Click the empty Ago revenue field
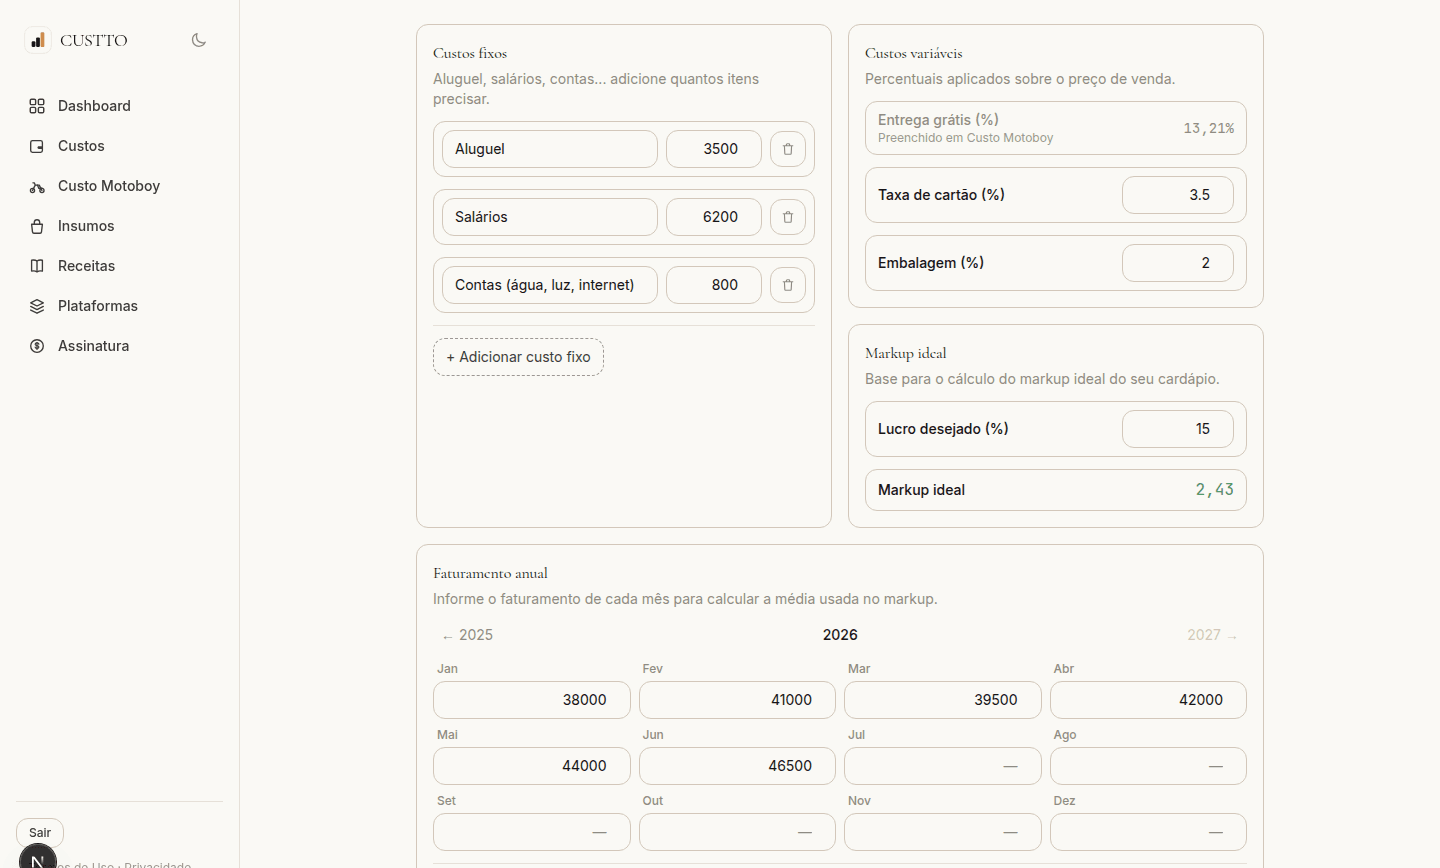Screen dimensions: 1440x868 [x=1148, y=766]
